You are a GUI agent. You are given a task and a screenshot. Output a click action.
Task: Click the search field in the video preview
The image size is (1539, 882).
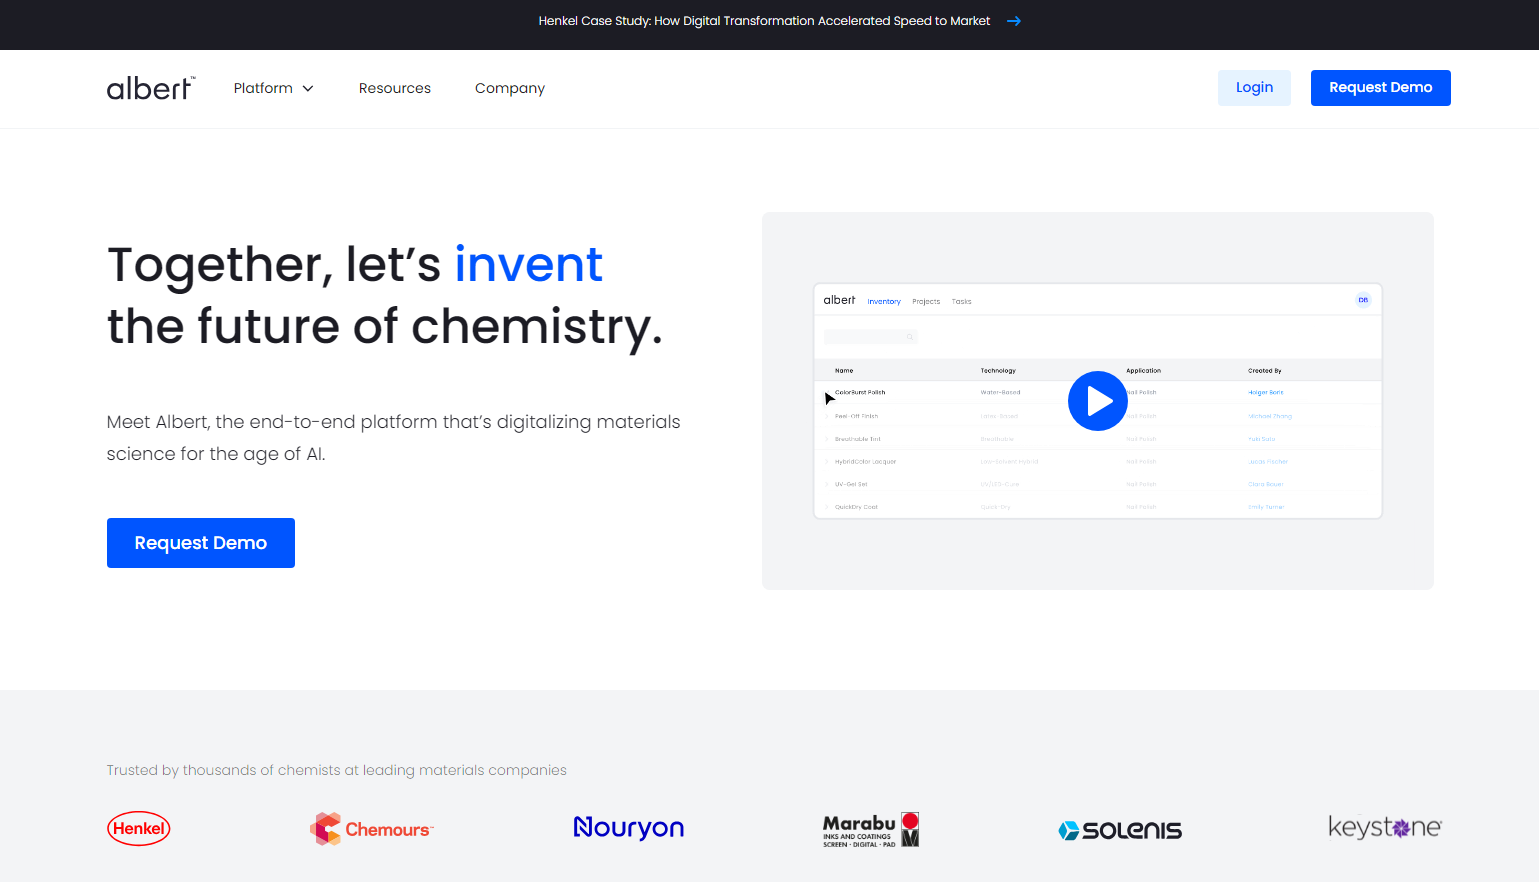tap(870, 337)
